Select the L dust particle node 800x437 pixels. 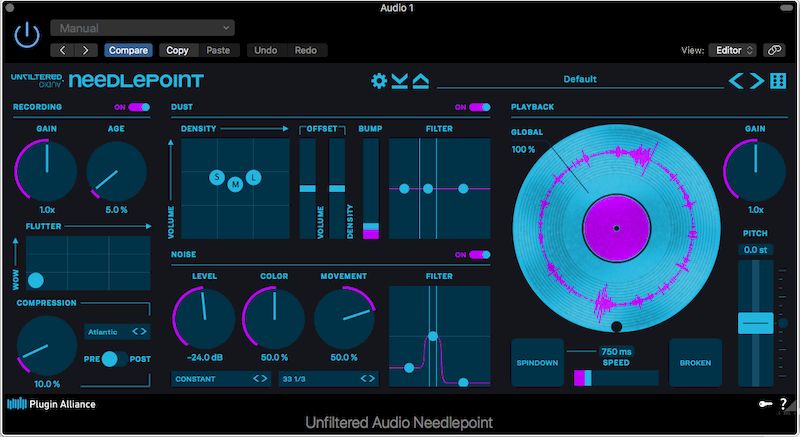254,177
